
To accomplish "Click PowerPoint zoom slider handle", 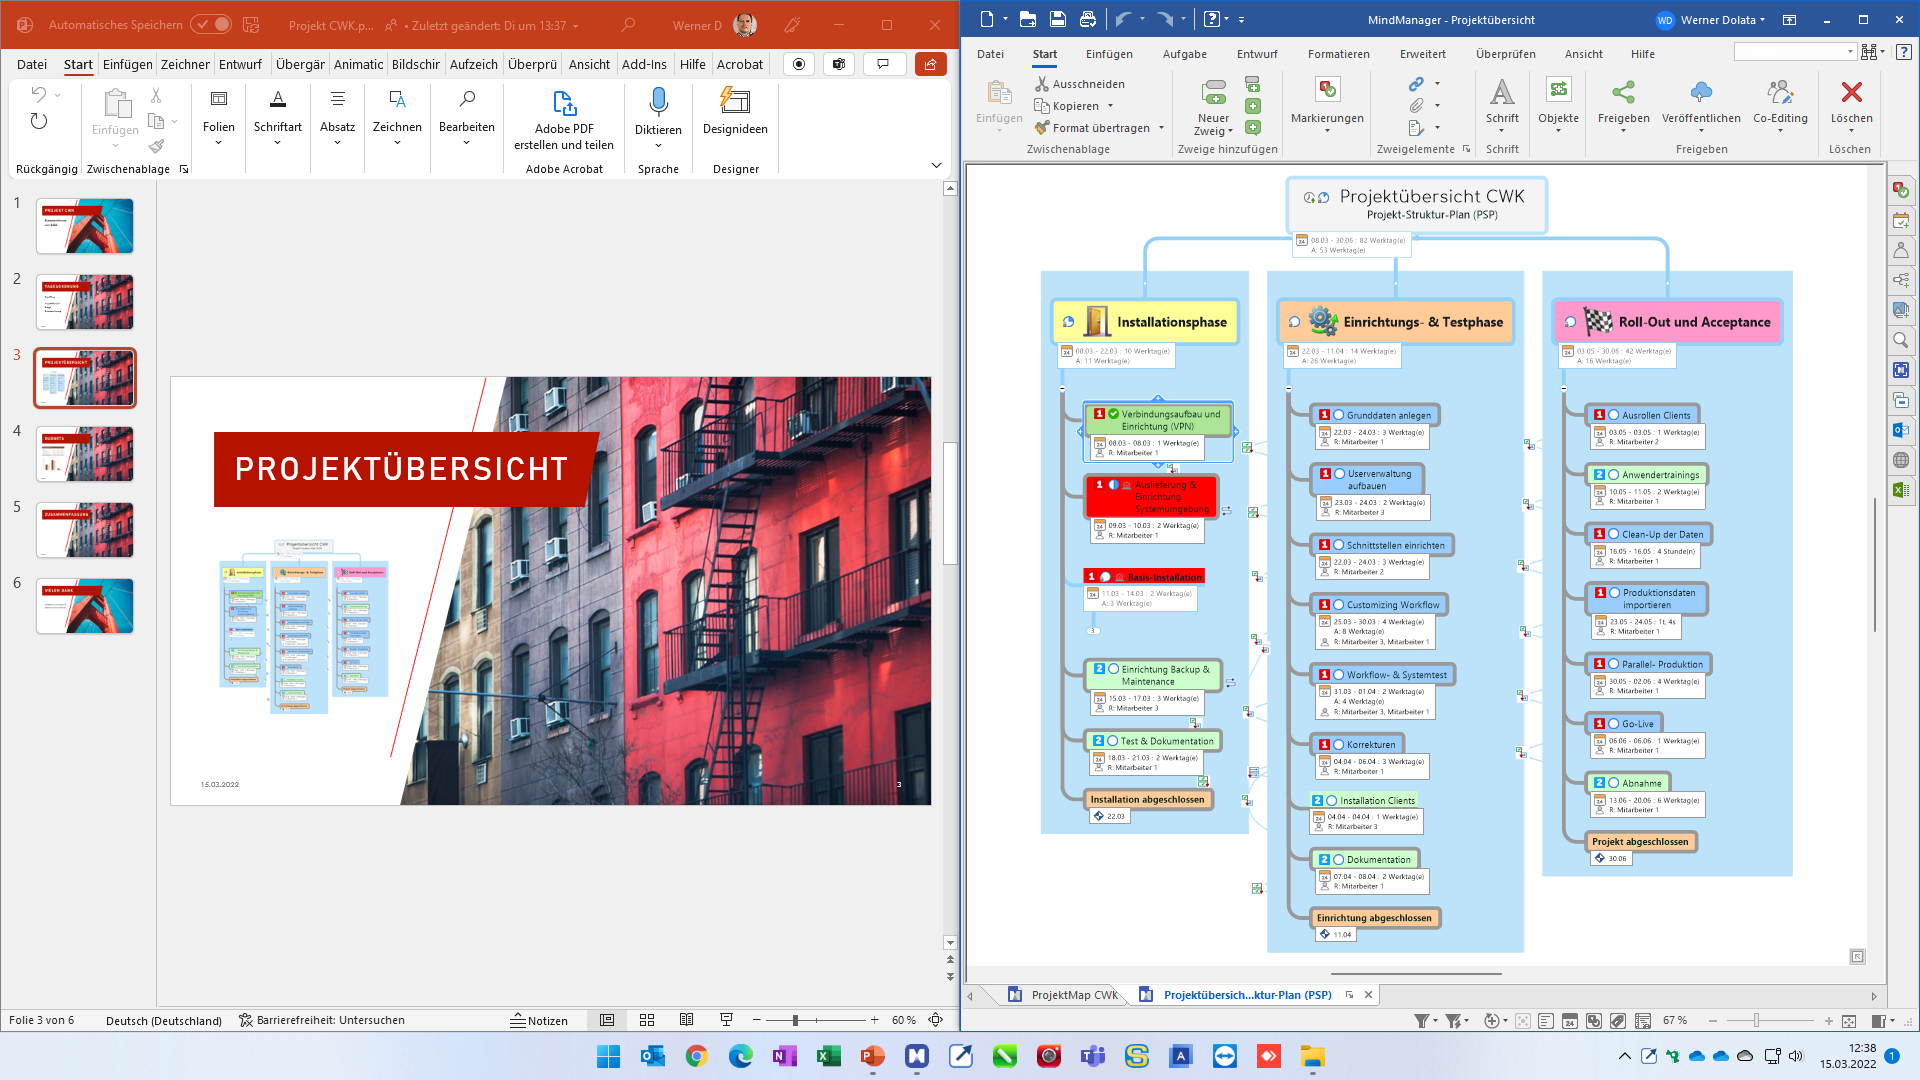I will (x=795, y=1020).
